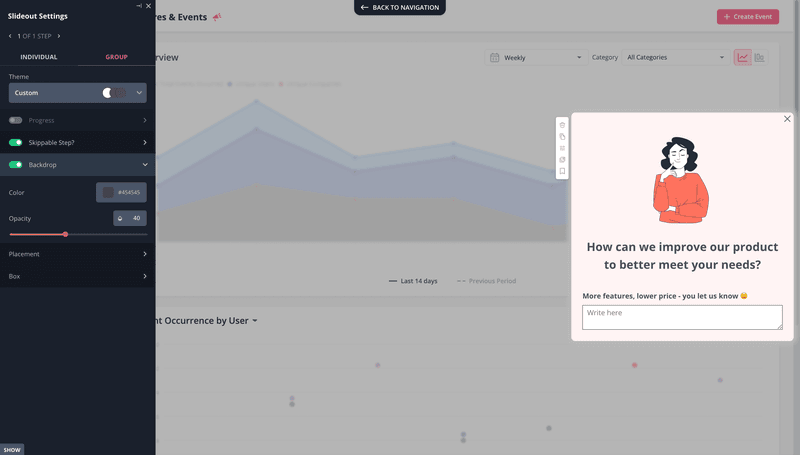Click the Create Event button
Image resolution: width=800 pixels, height=455 pixels.
[x=747, y=17]
